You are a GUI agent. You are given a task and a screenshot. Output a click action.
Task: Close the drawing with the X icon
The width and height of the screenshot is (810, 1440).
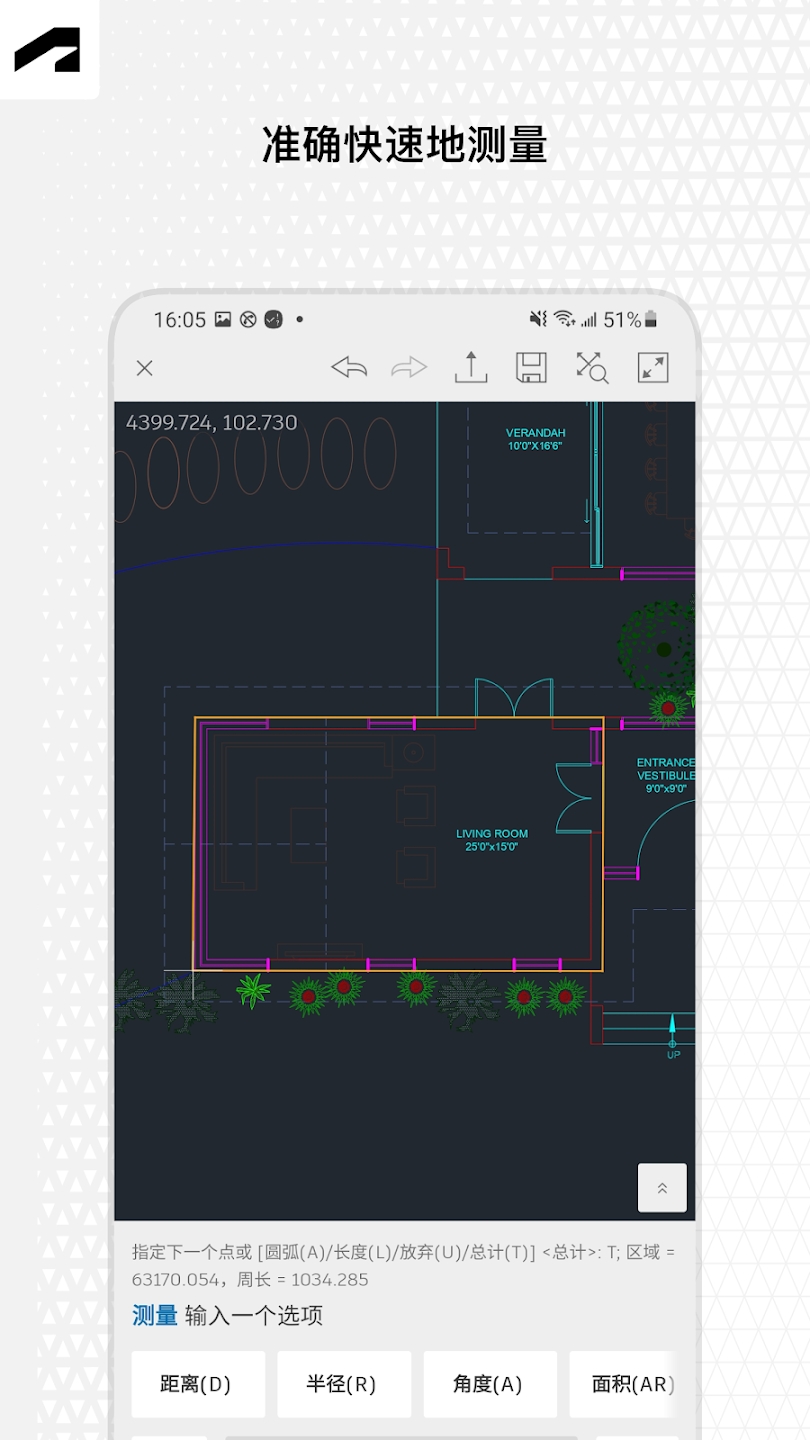[x=144, y=368]
